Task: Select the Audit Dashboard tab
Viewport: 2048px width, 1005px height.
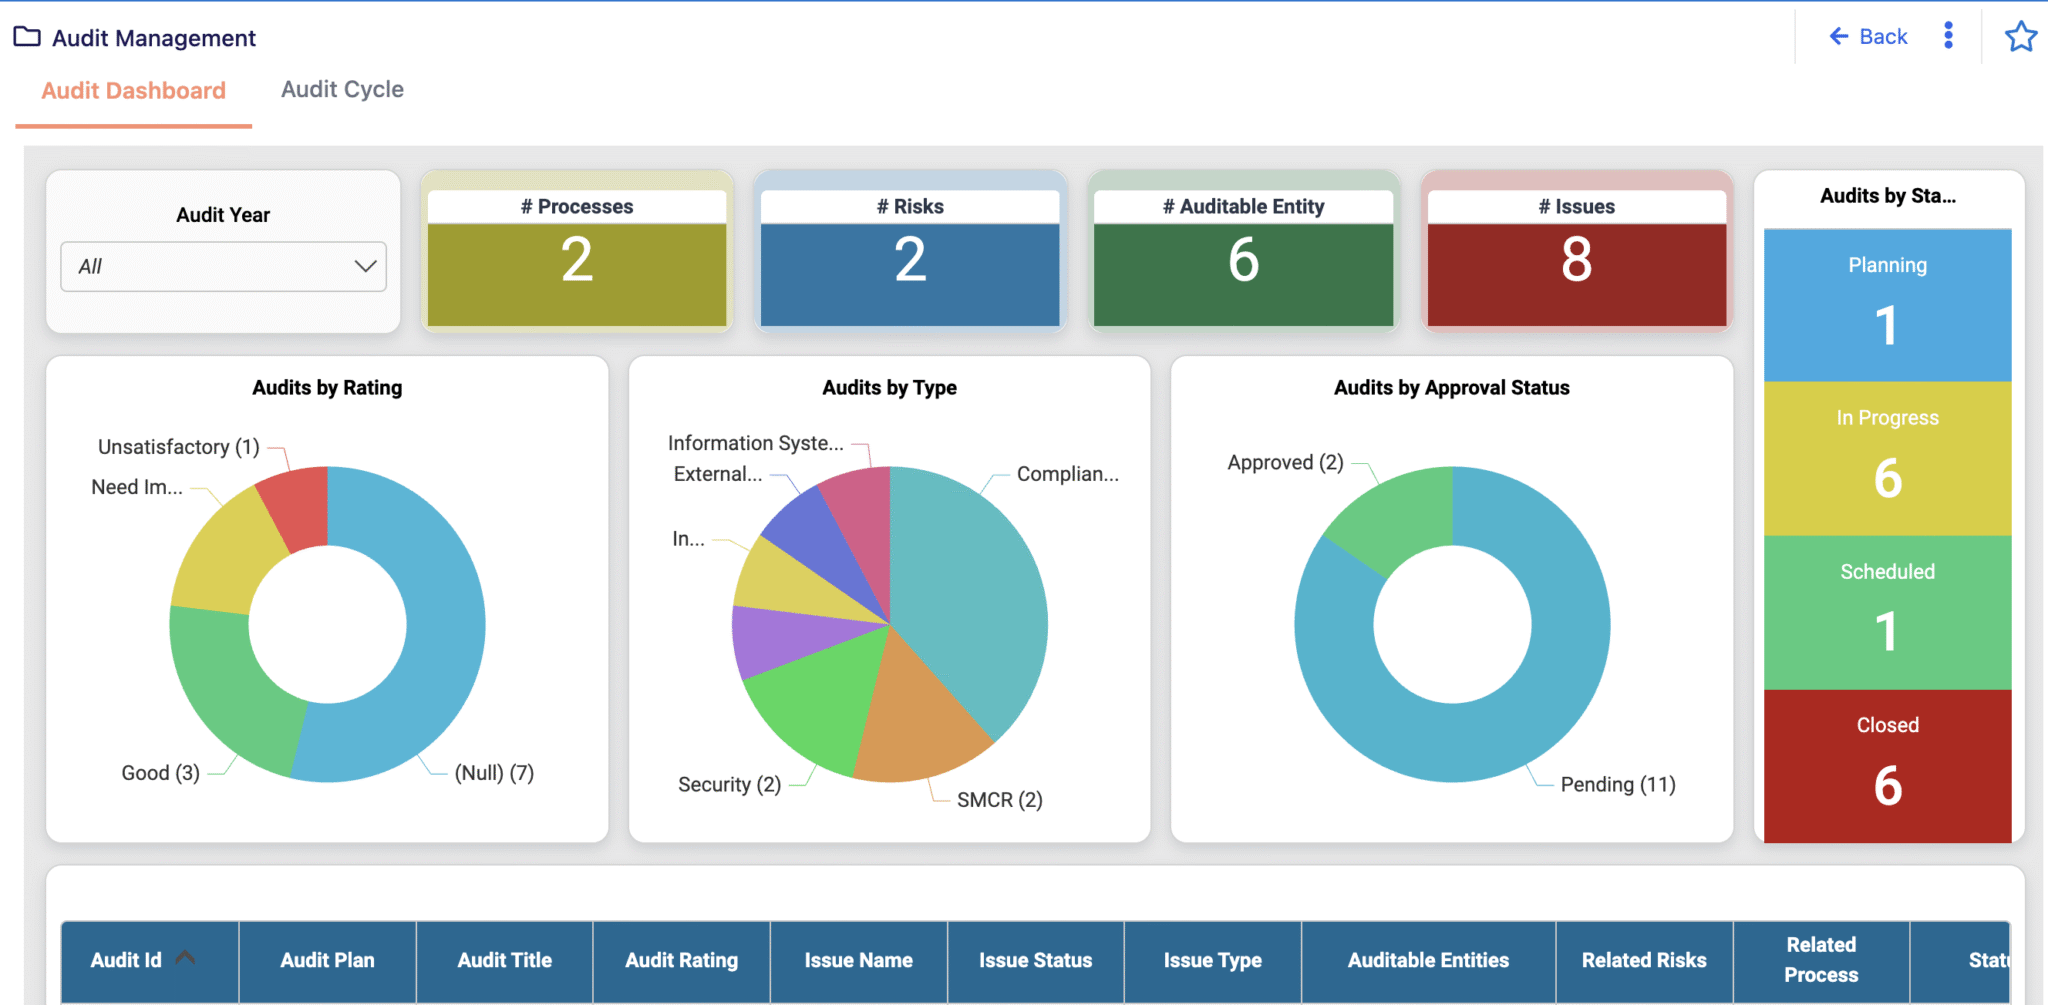Action: [x=132, y=90]
